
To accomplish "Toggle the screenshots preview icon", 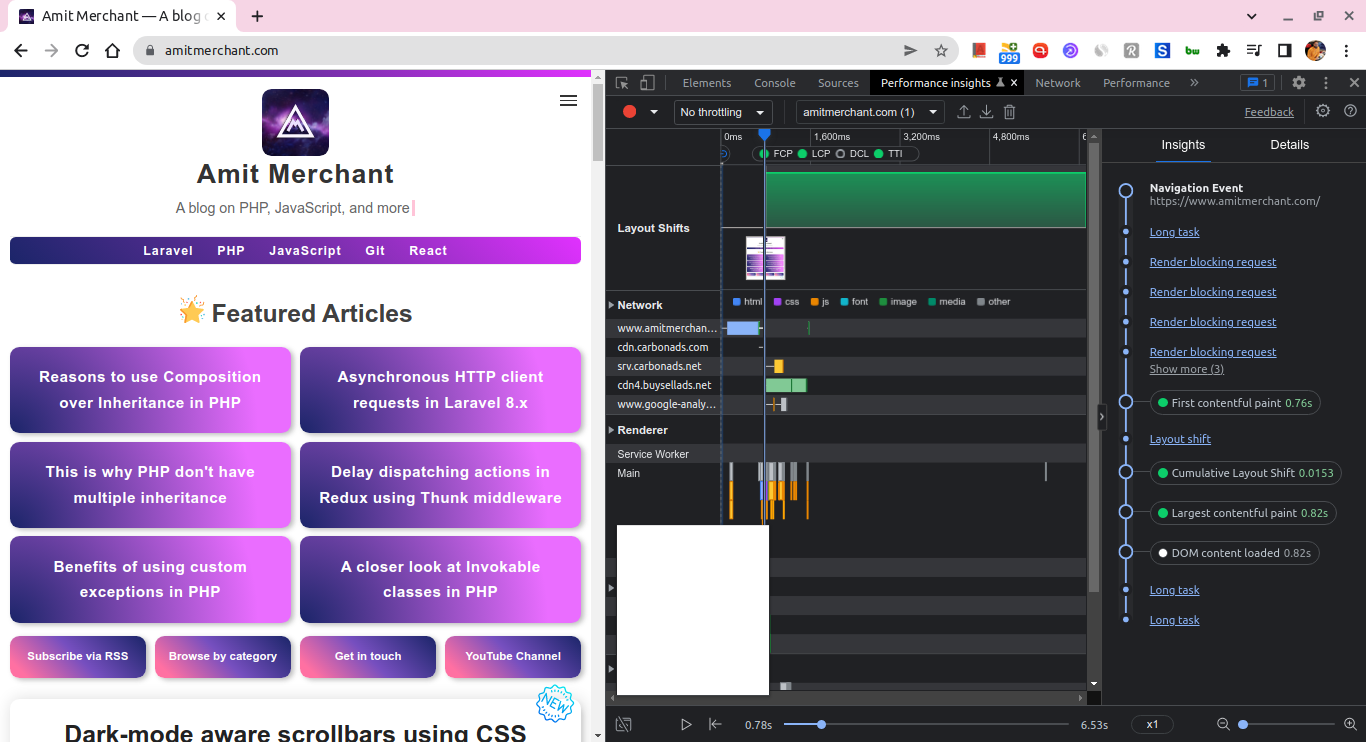I will pyautogui.click(x=624, y=724).
